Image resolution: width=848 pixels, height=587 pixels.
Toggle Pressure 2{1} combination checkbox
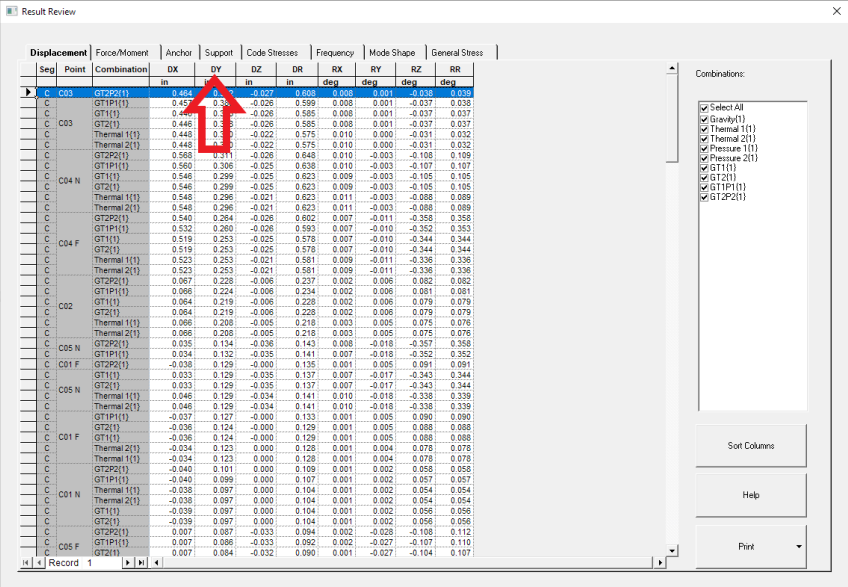coord(704,158)
